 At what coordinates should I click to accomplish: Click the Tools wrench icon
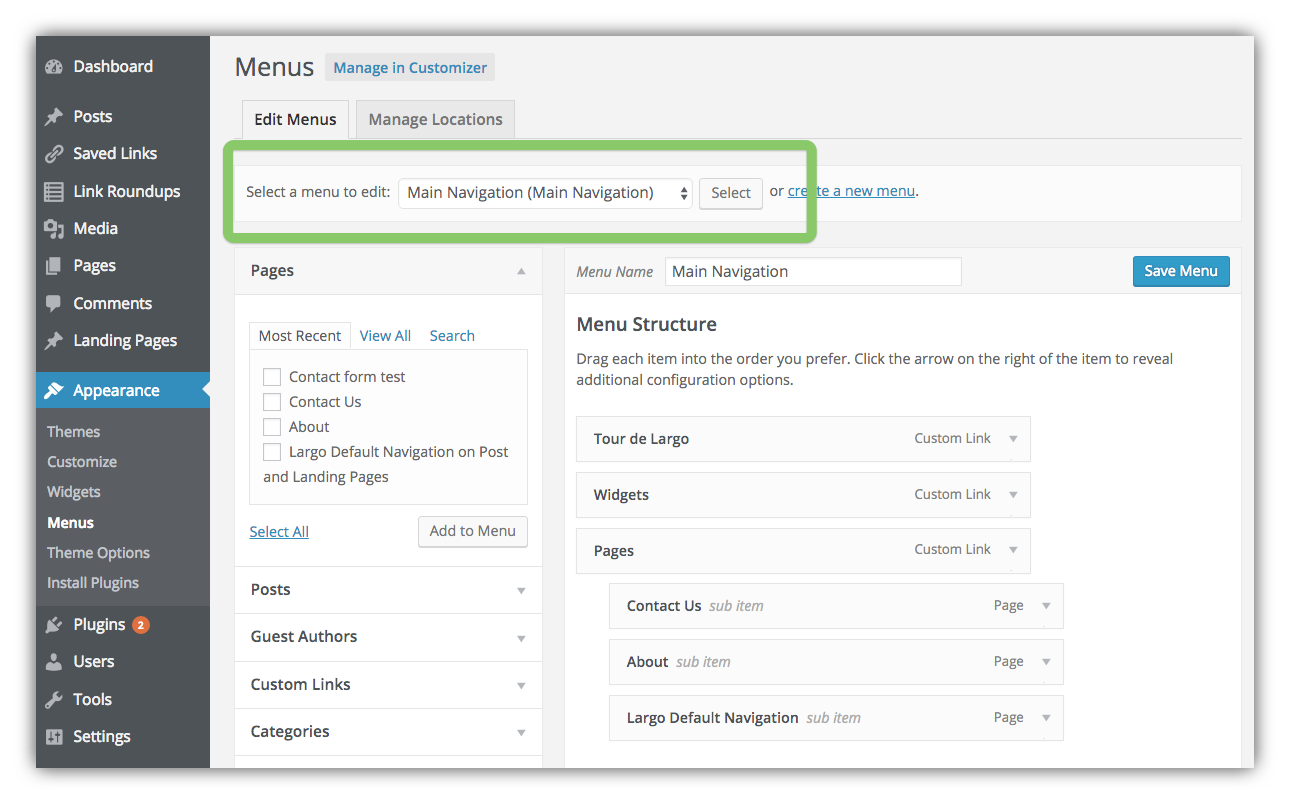click(x=54, y=700)
